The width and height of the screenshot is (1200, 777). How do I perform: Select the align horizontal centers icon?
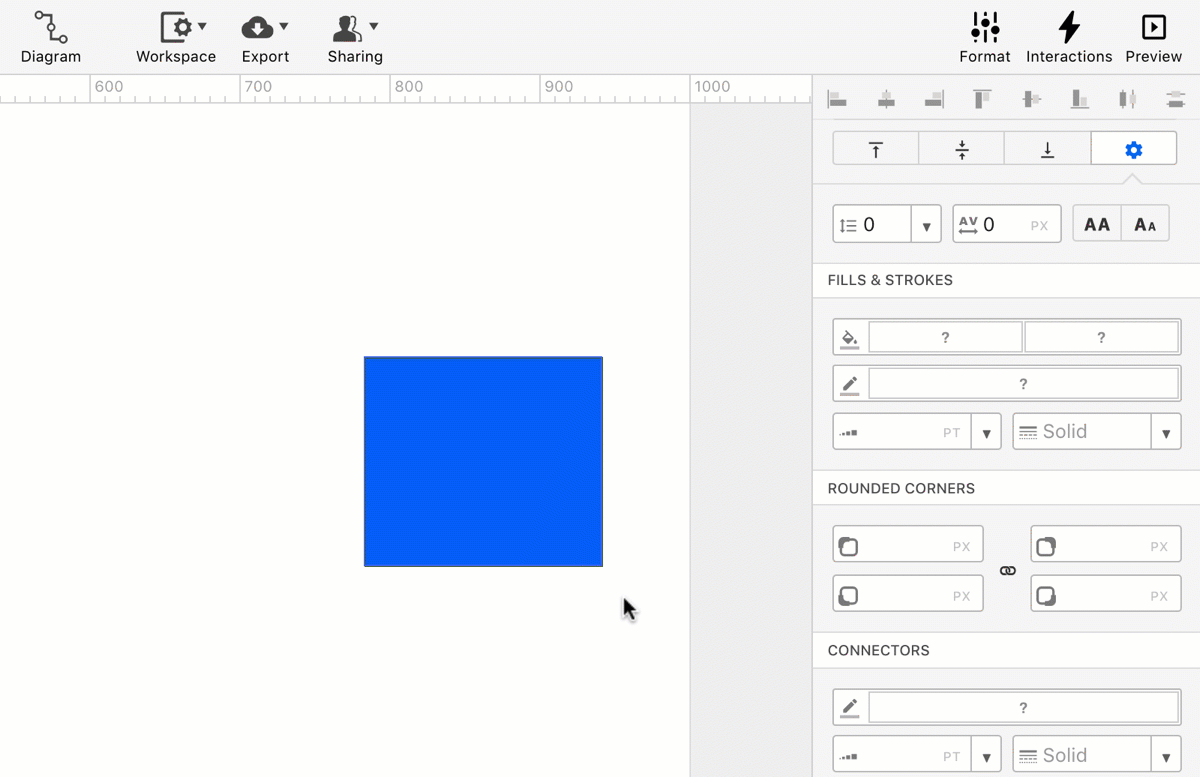click(885, 99)
